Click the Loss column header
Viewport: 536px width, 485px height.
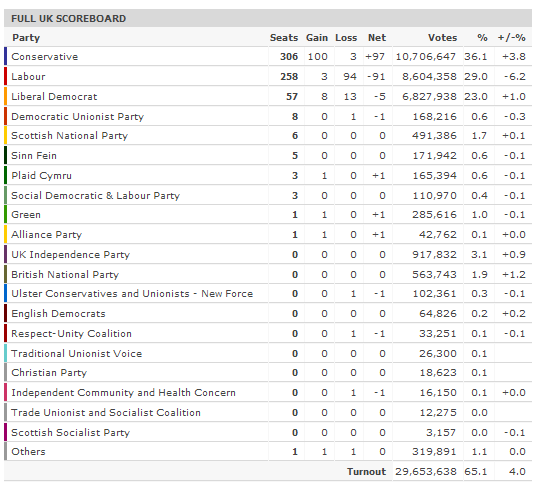(x=346, y=38)
